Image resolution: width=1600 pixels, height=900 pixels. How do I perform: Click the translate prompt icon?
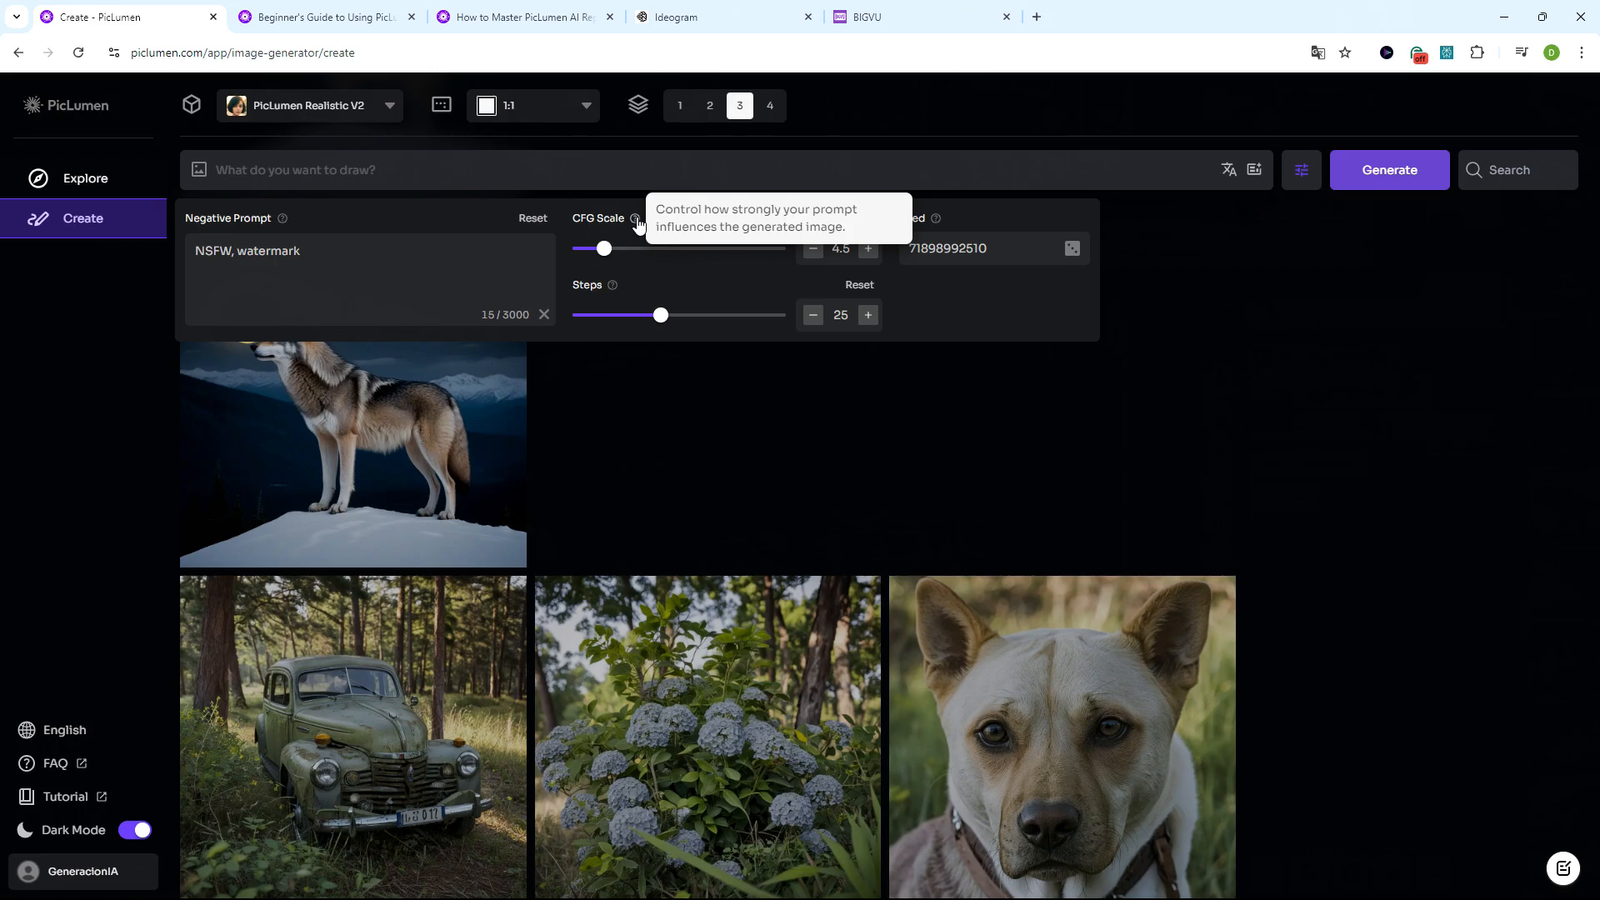[1229, 170]
